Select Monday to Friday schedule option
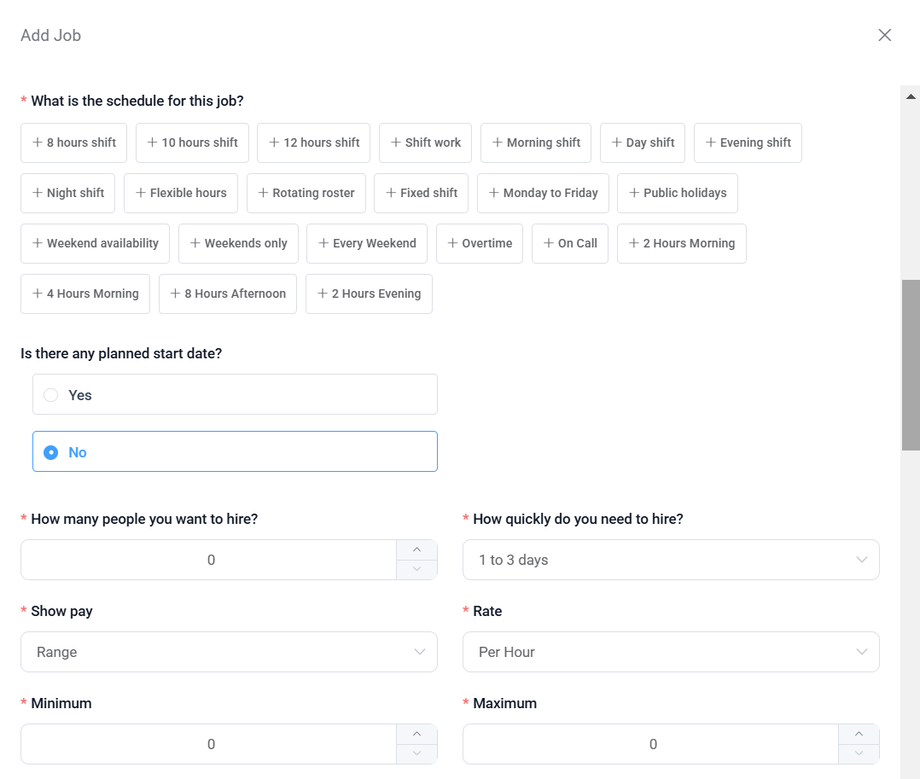This screenshot has width=920, height=779. coord(543,193)
